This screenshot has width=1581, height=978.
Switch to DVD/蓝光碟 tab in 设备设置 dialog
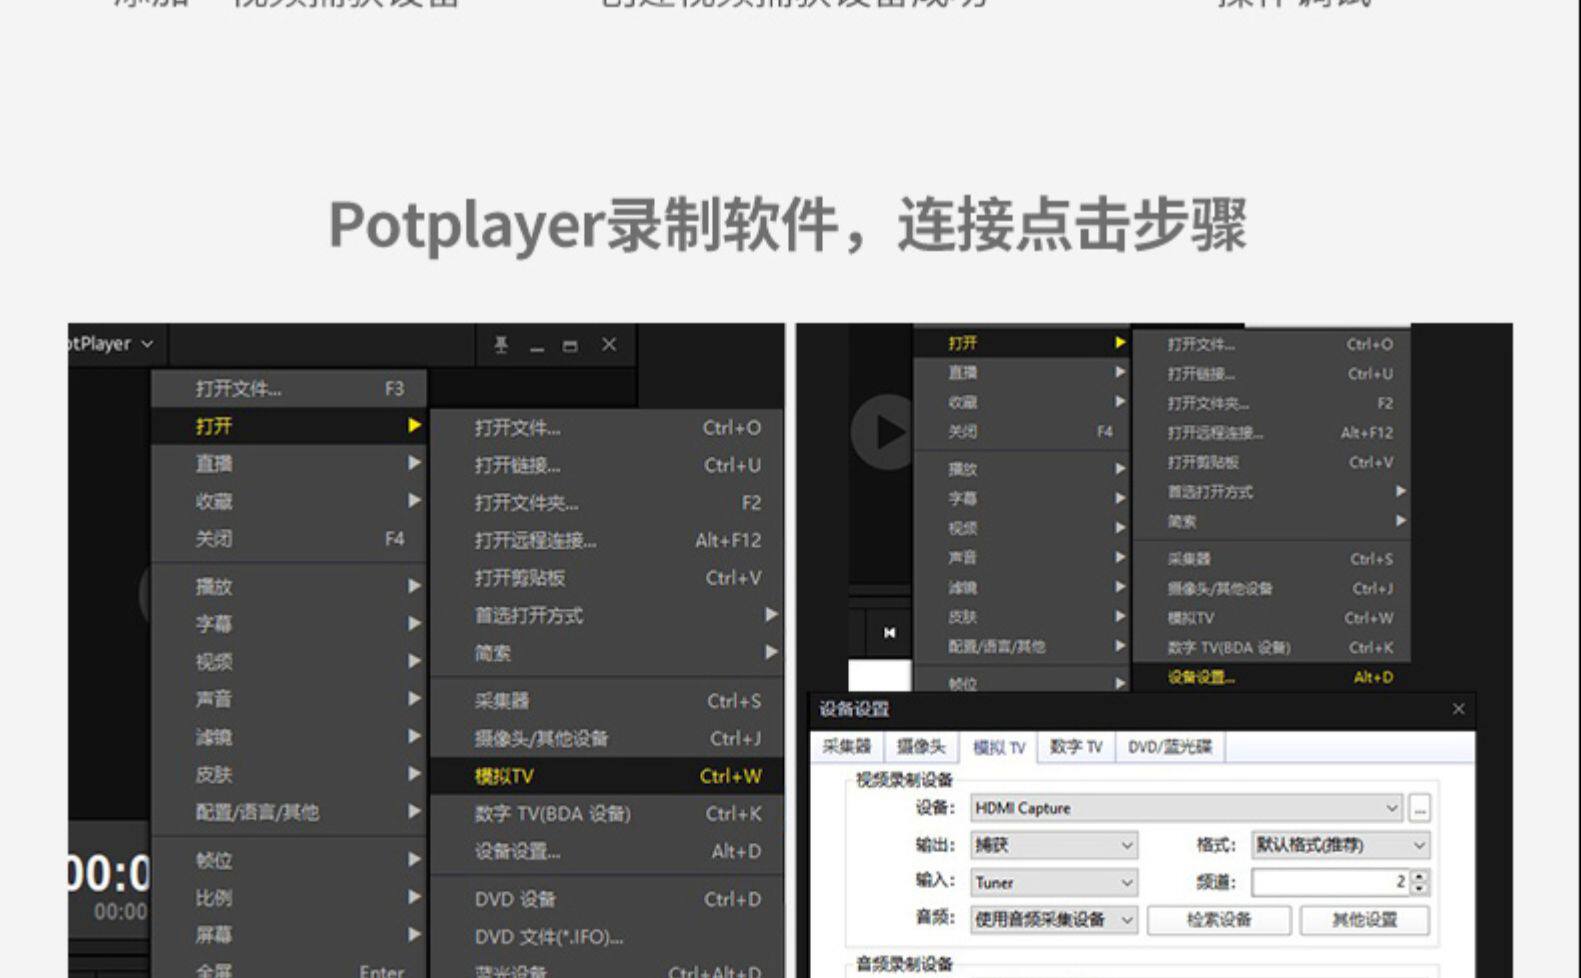(x=1170, y=746)
